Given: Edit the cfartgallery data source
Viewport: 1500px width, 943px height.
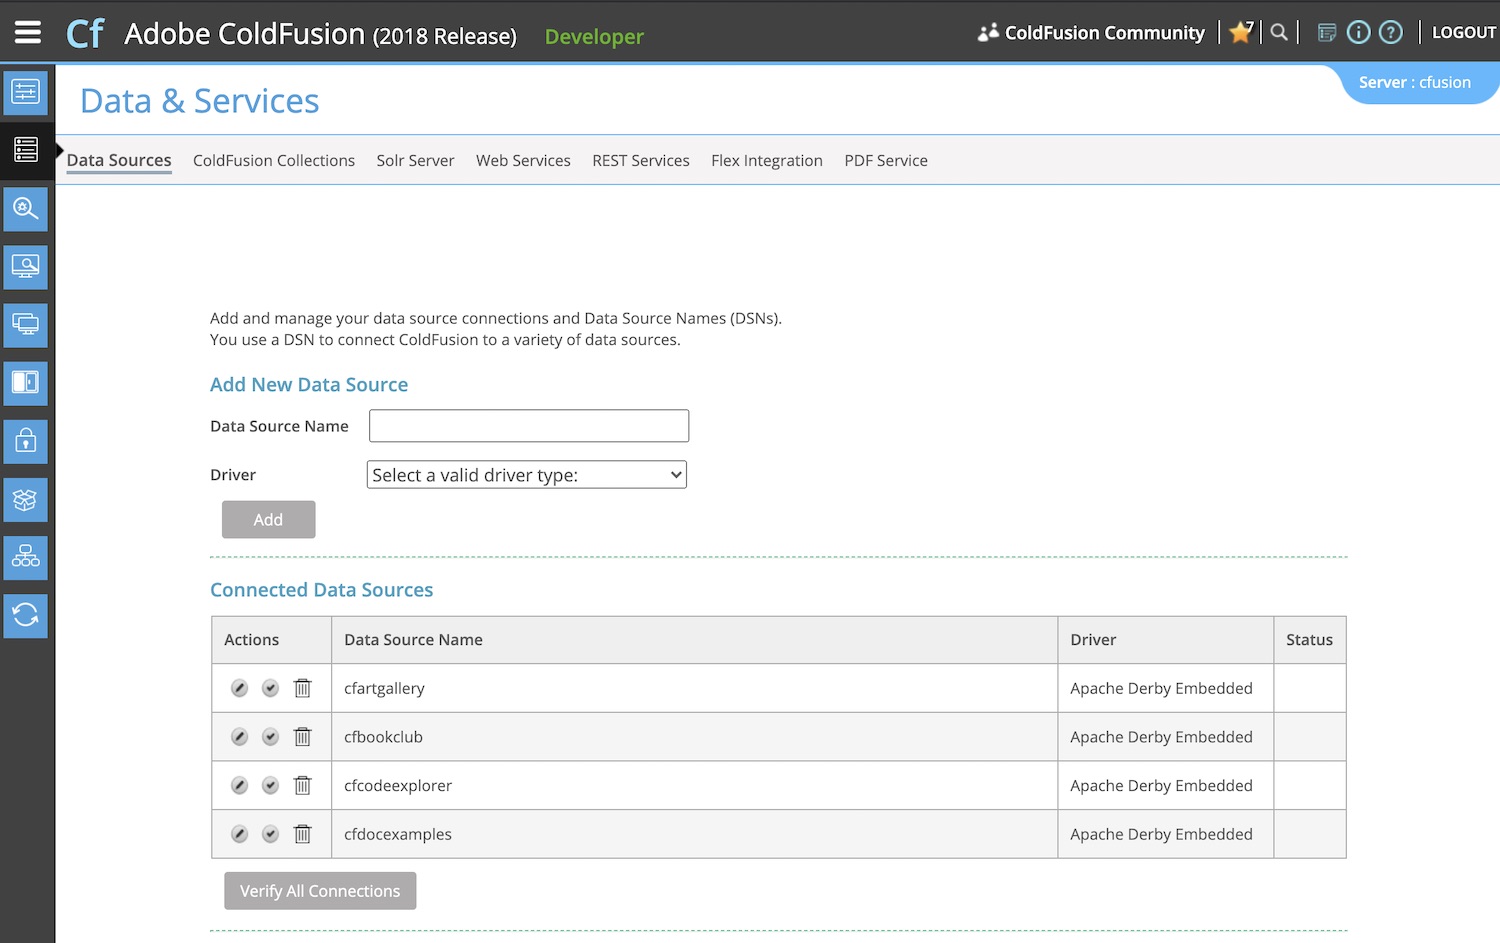Looking at the screenshot, I should 239,688.
